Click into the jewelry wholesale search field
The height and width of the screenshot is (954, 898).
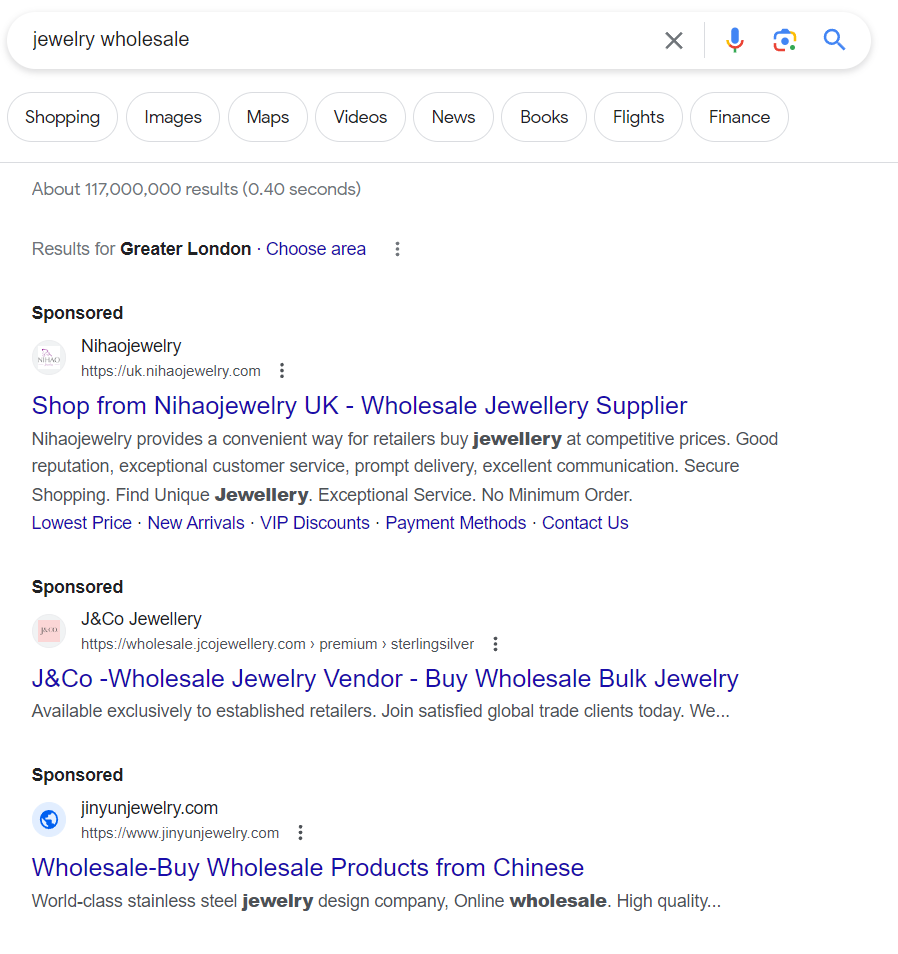(341, 40)
